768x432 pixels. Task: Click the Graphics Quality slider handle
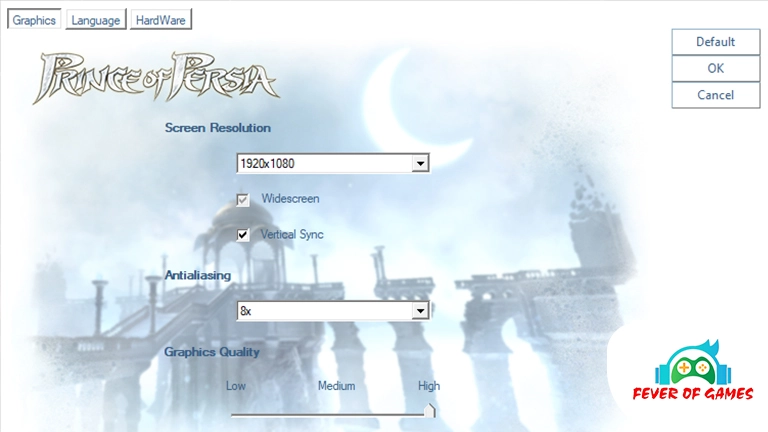coord(429,410)
